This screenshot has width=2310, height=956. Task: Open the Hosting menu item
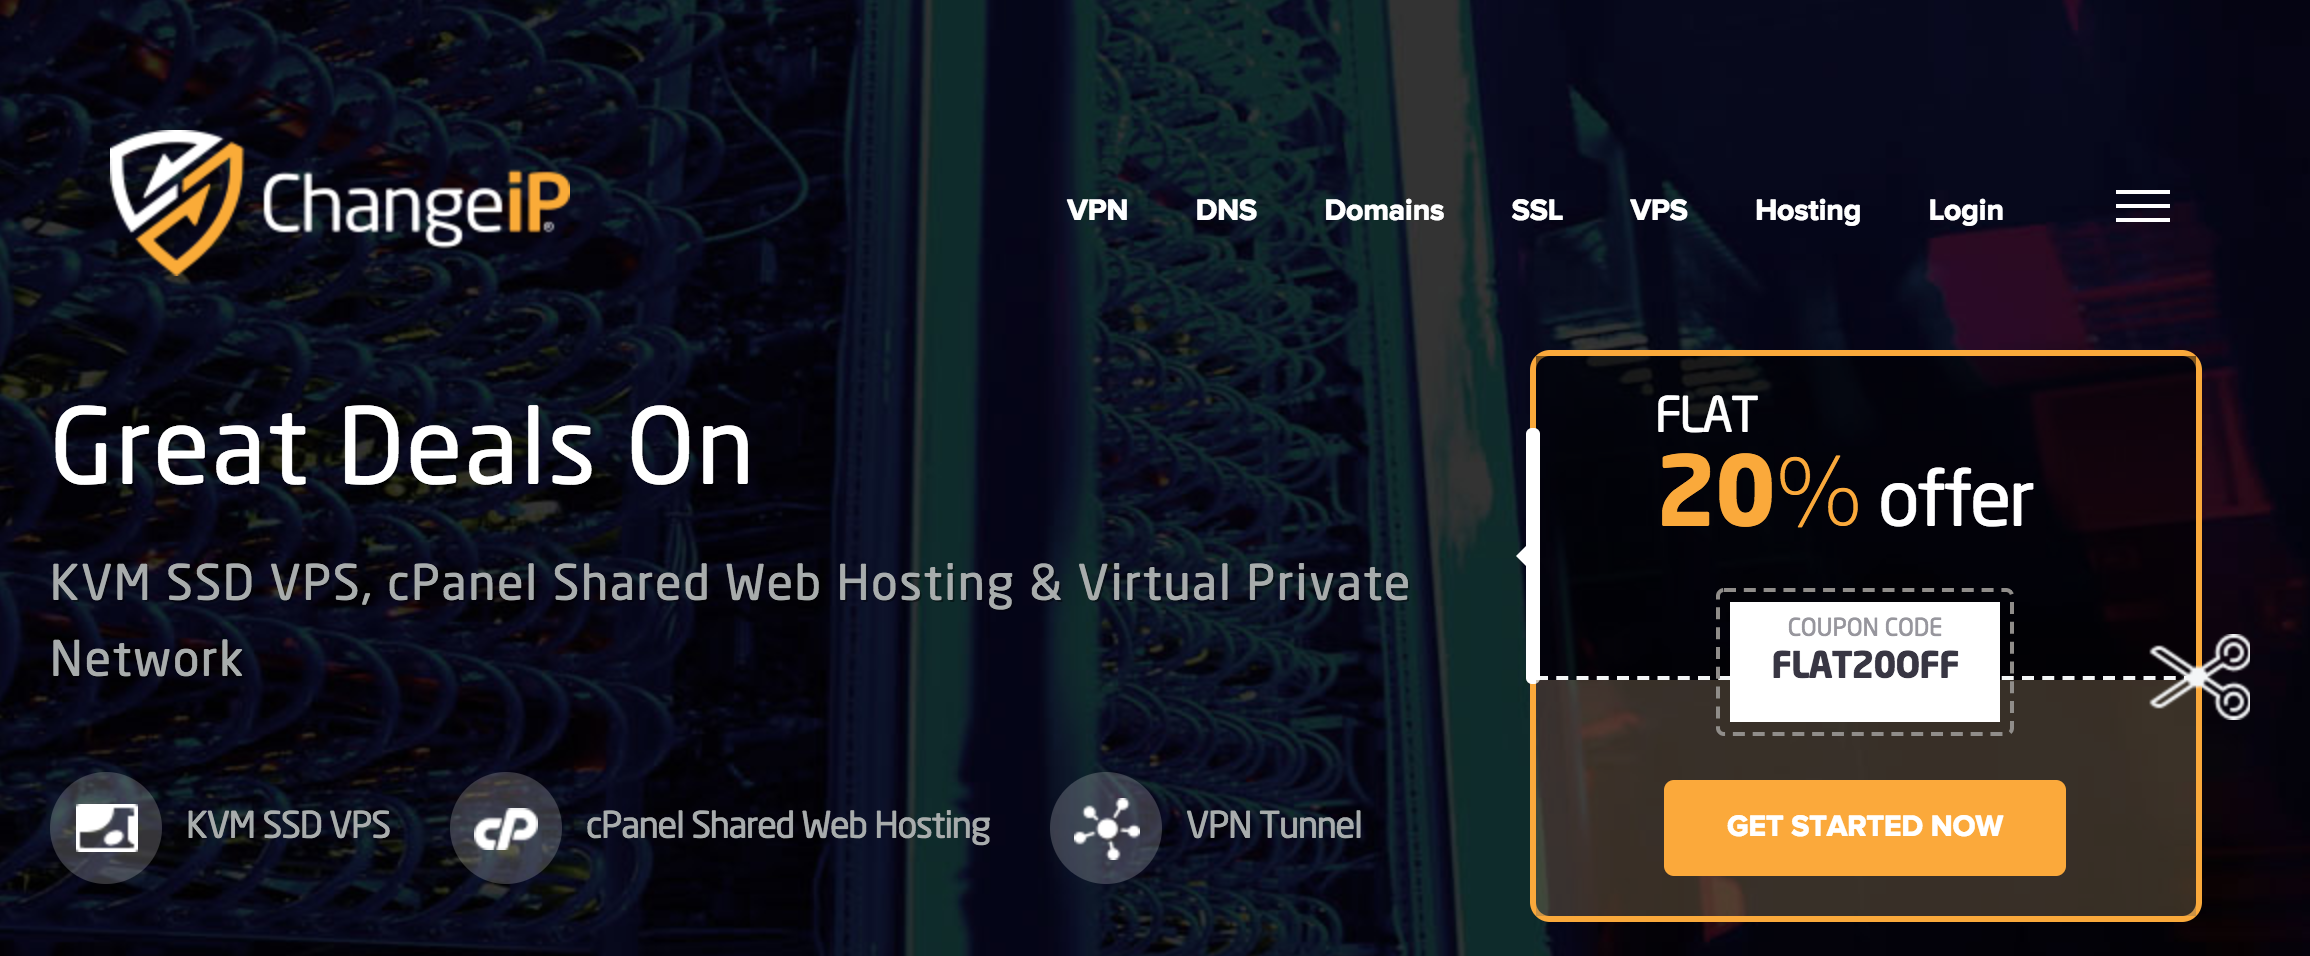[1808, 211]
